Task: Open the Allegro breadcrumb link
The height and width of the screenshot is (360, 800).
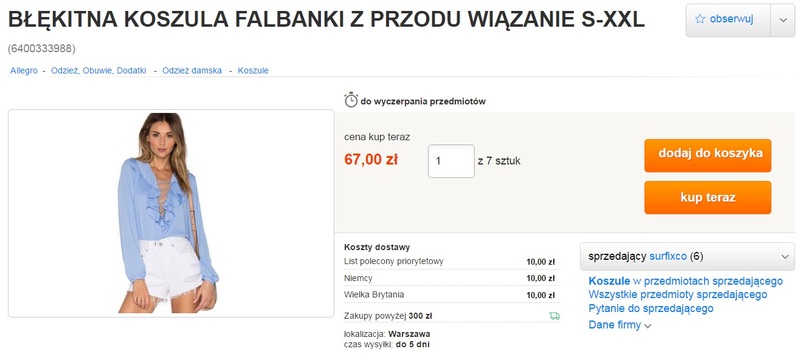Action: coord(24,71)
